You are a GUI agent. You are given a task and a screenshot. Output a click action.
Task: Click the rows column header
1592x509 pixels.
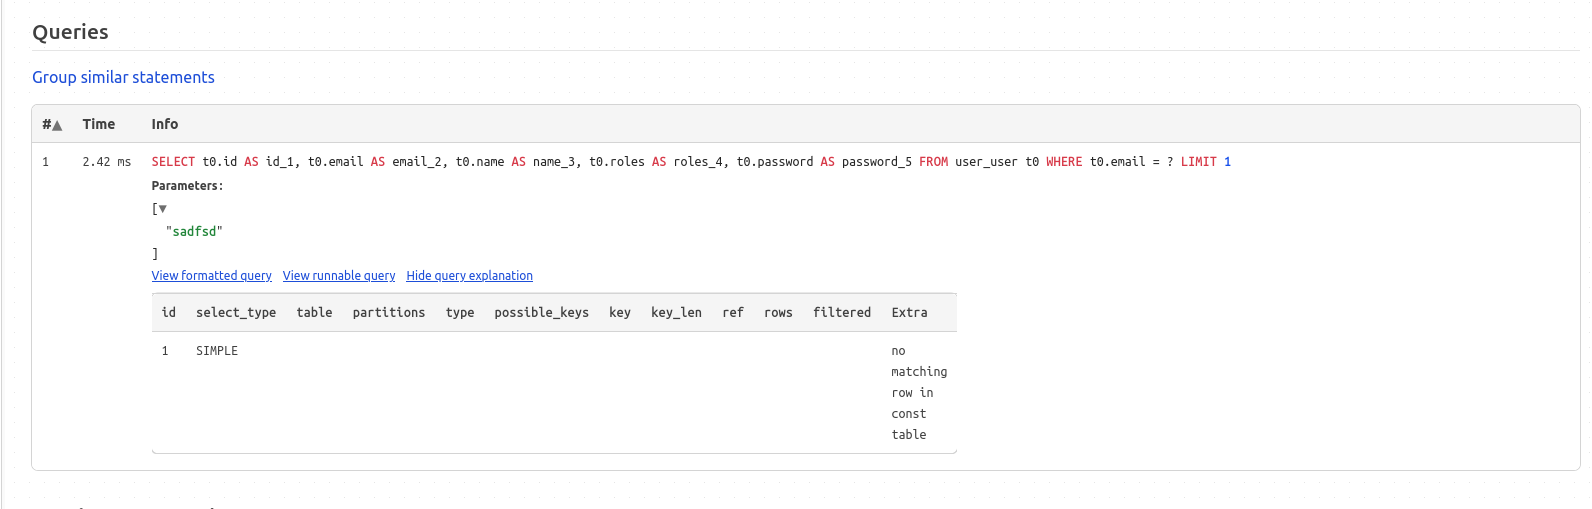pyautogui.click(x=778, y=313)
